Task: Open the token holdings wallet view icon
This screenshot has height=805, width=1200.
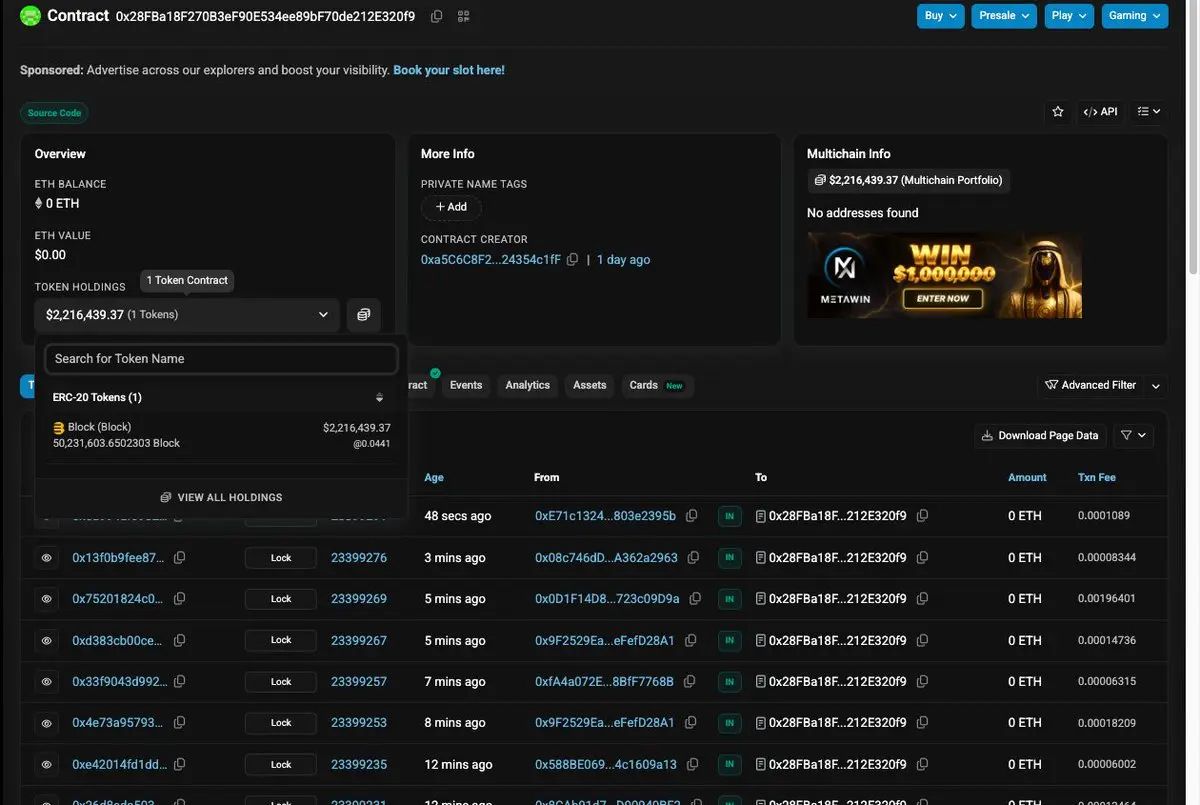Action: coord(363,314)
